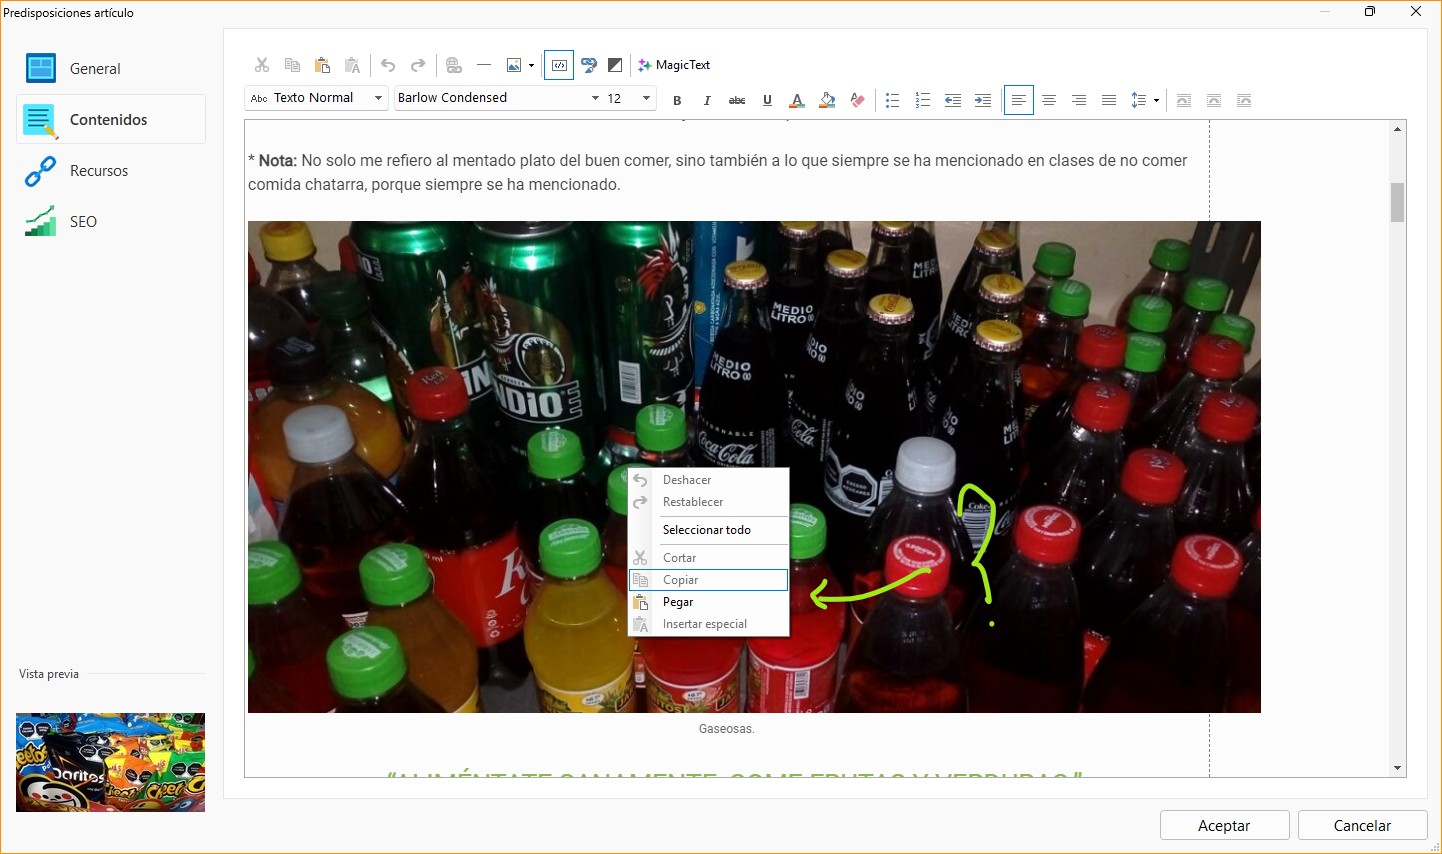Image resolution: width=1442 pixels, height=854 pixels.
Task: Click the editor vertical scrollbar thumb
Action: tap(1397, 202)
